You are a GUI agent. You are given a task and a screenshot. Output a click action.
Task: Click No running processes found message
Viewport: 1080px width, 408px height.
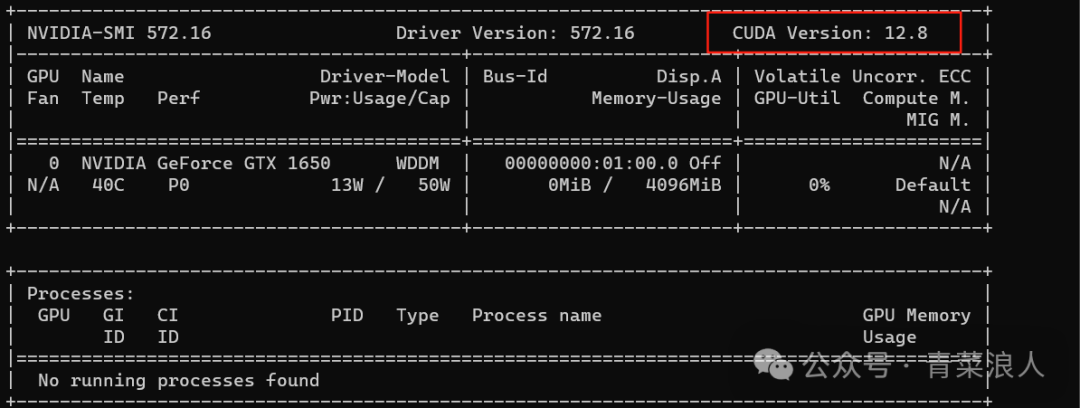[178, 380]
